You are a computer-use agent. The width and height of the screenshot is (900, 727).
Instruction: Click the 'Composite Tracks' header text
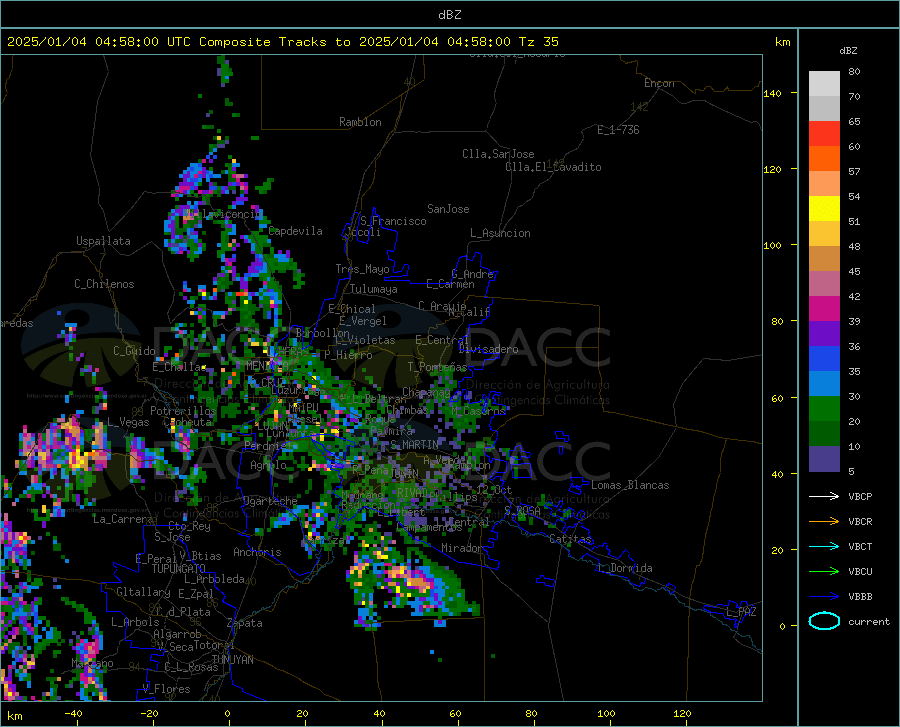click(x=266, y=42)
